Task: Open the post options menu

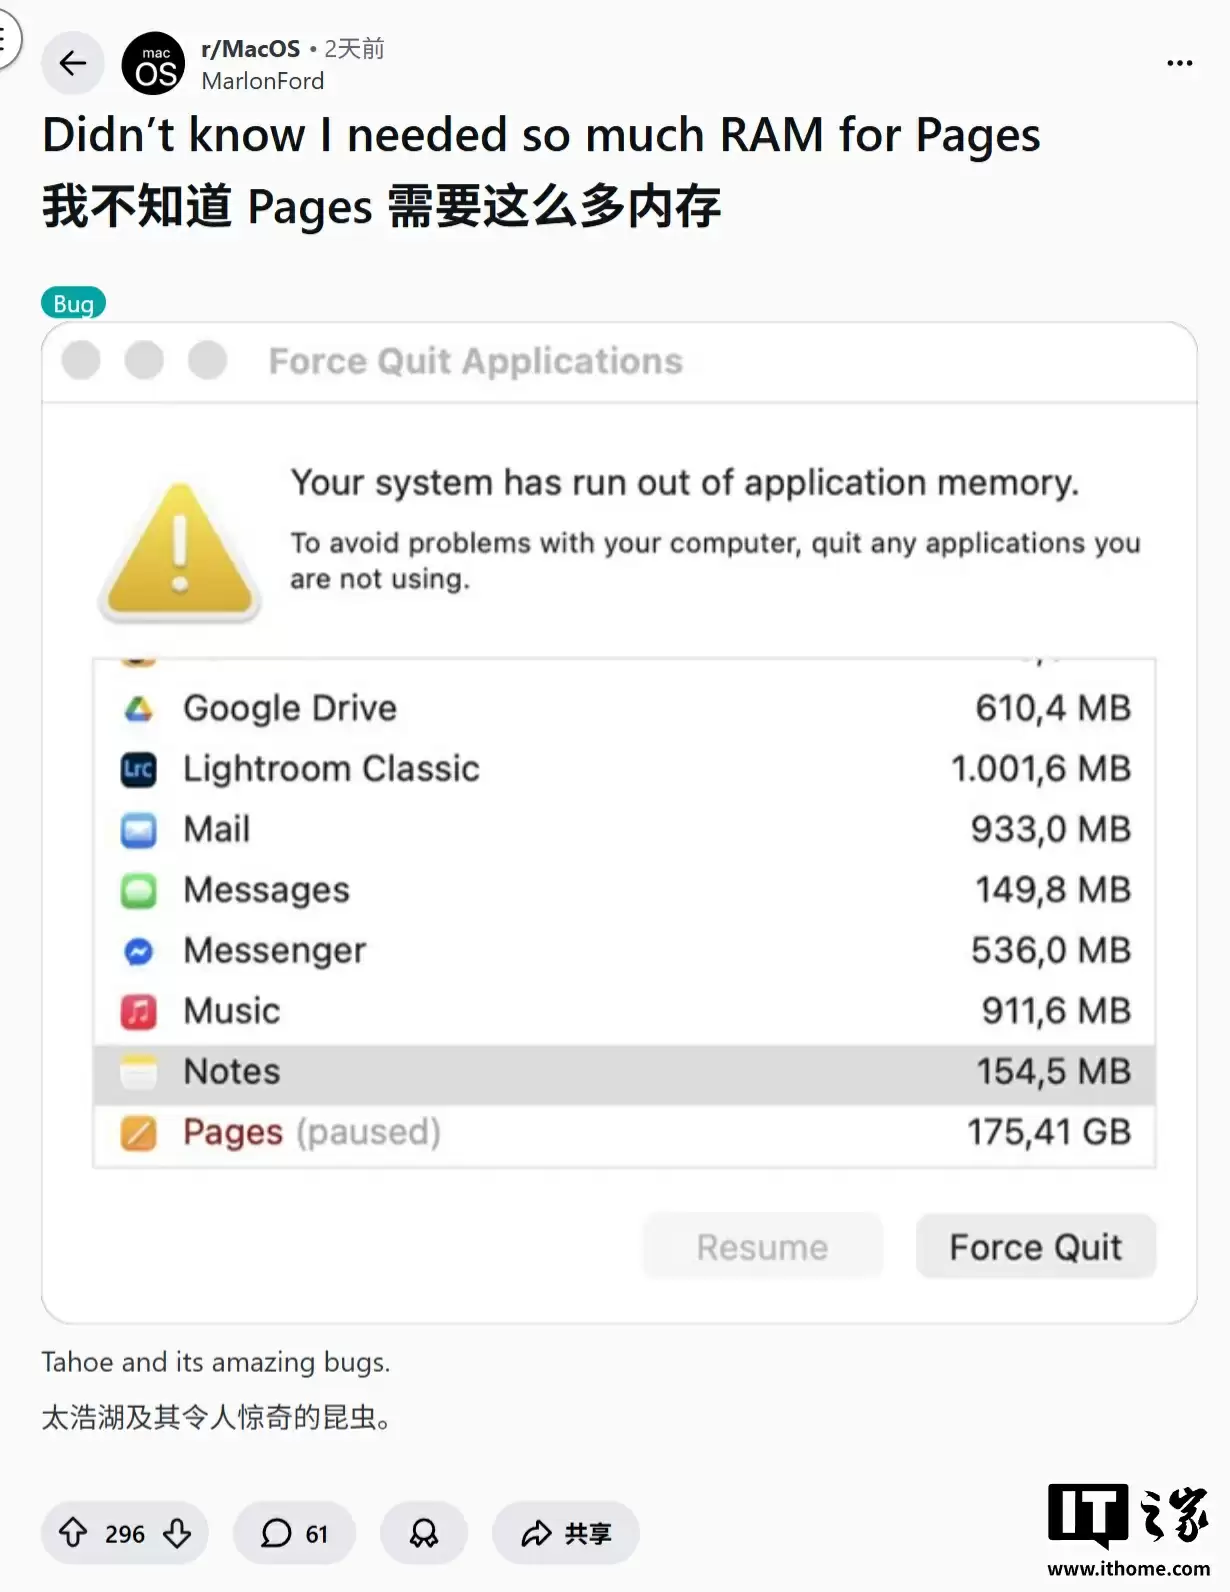Action: coord(1180,63)
